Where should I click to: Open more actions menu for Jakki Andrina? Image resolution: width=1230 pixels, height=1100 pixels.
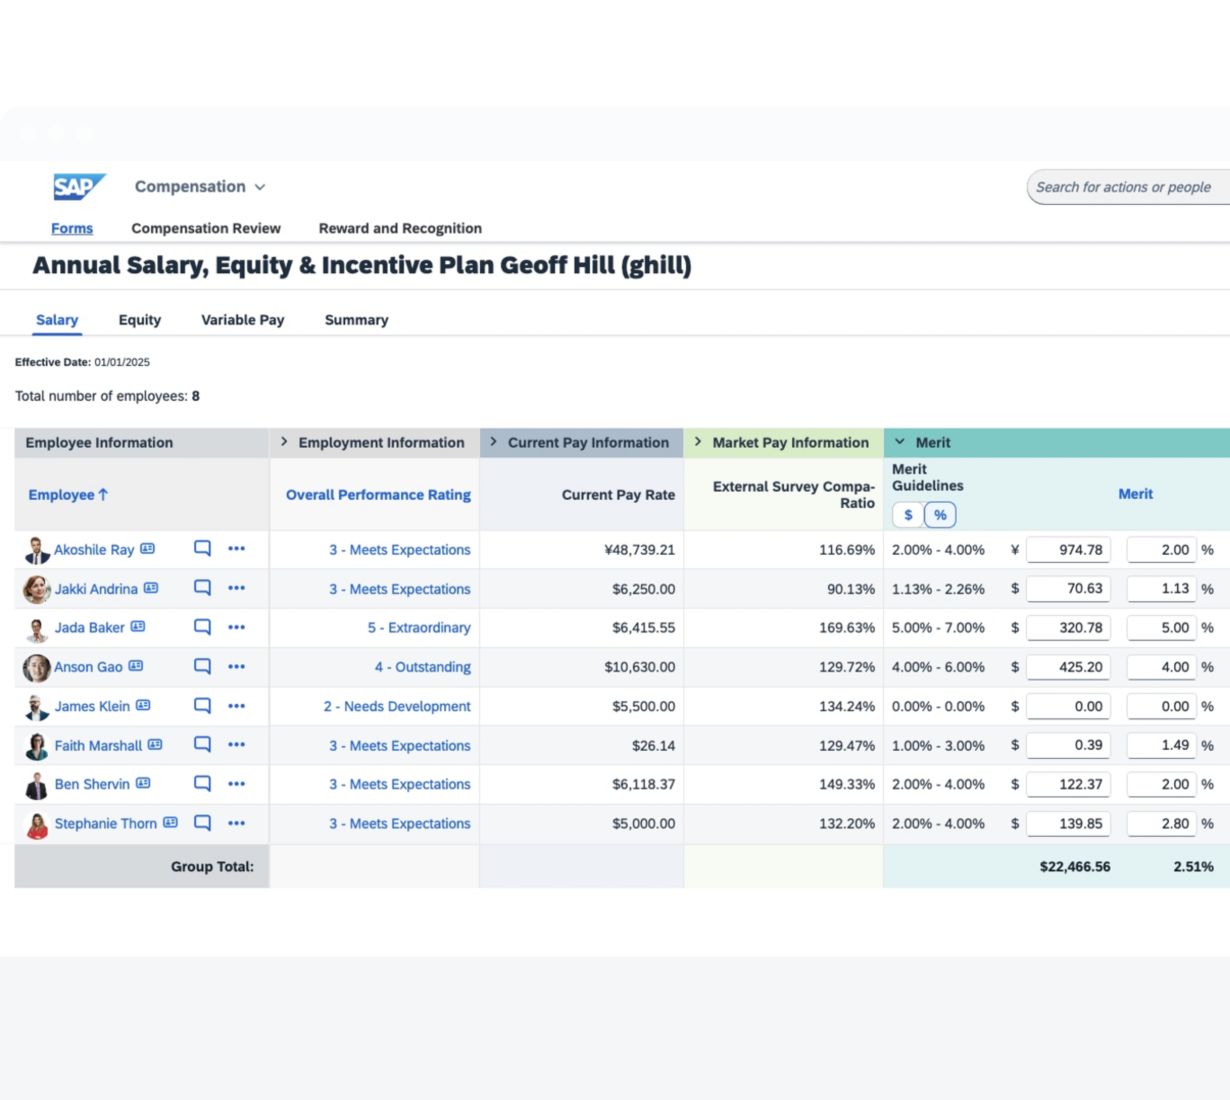pyautogui.click(x=236, y=588)
